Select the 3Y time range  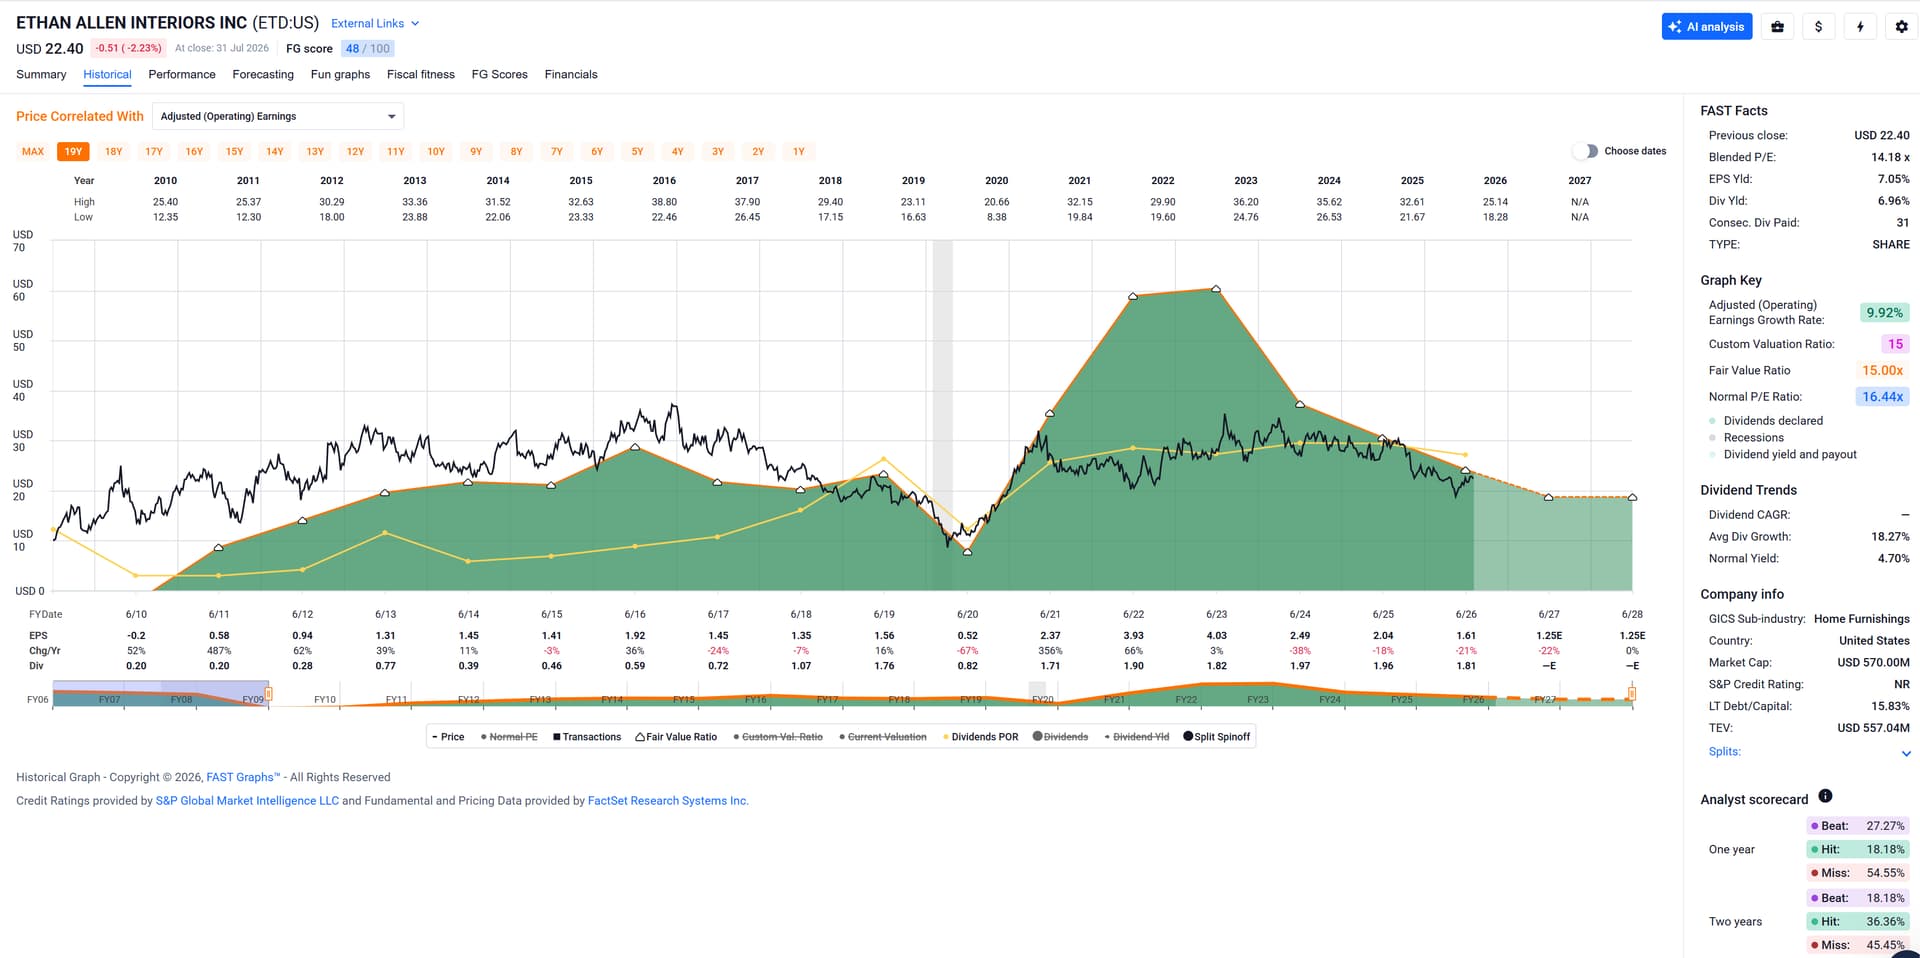click(x=718, y=152)
